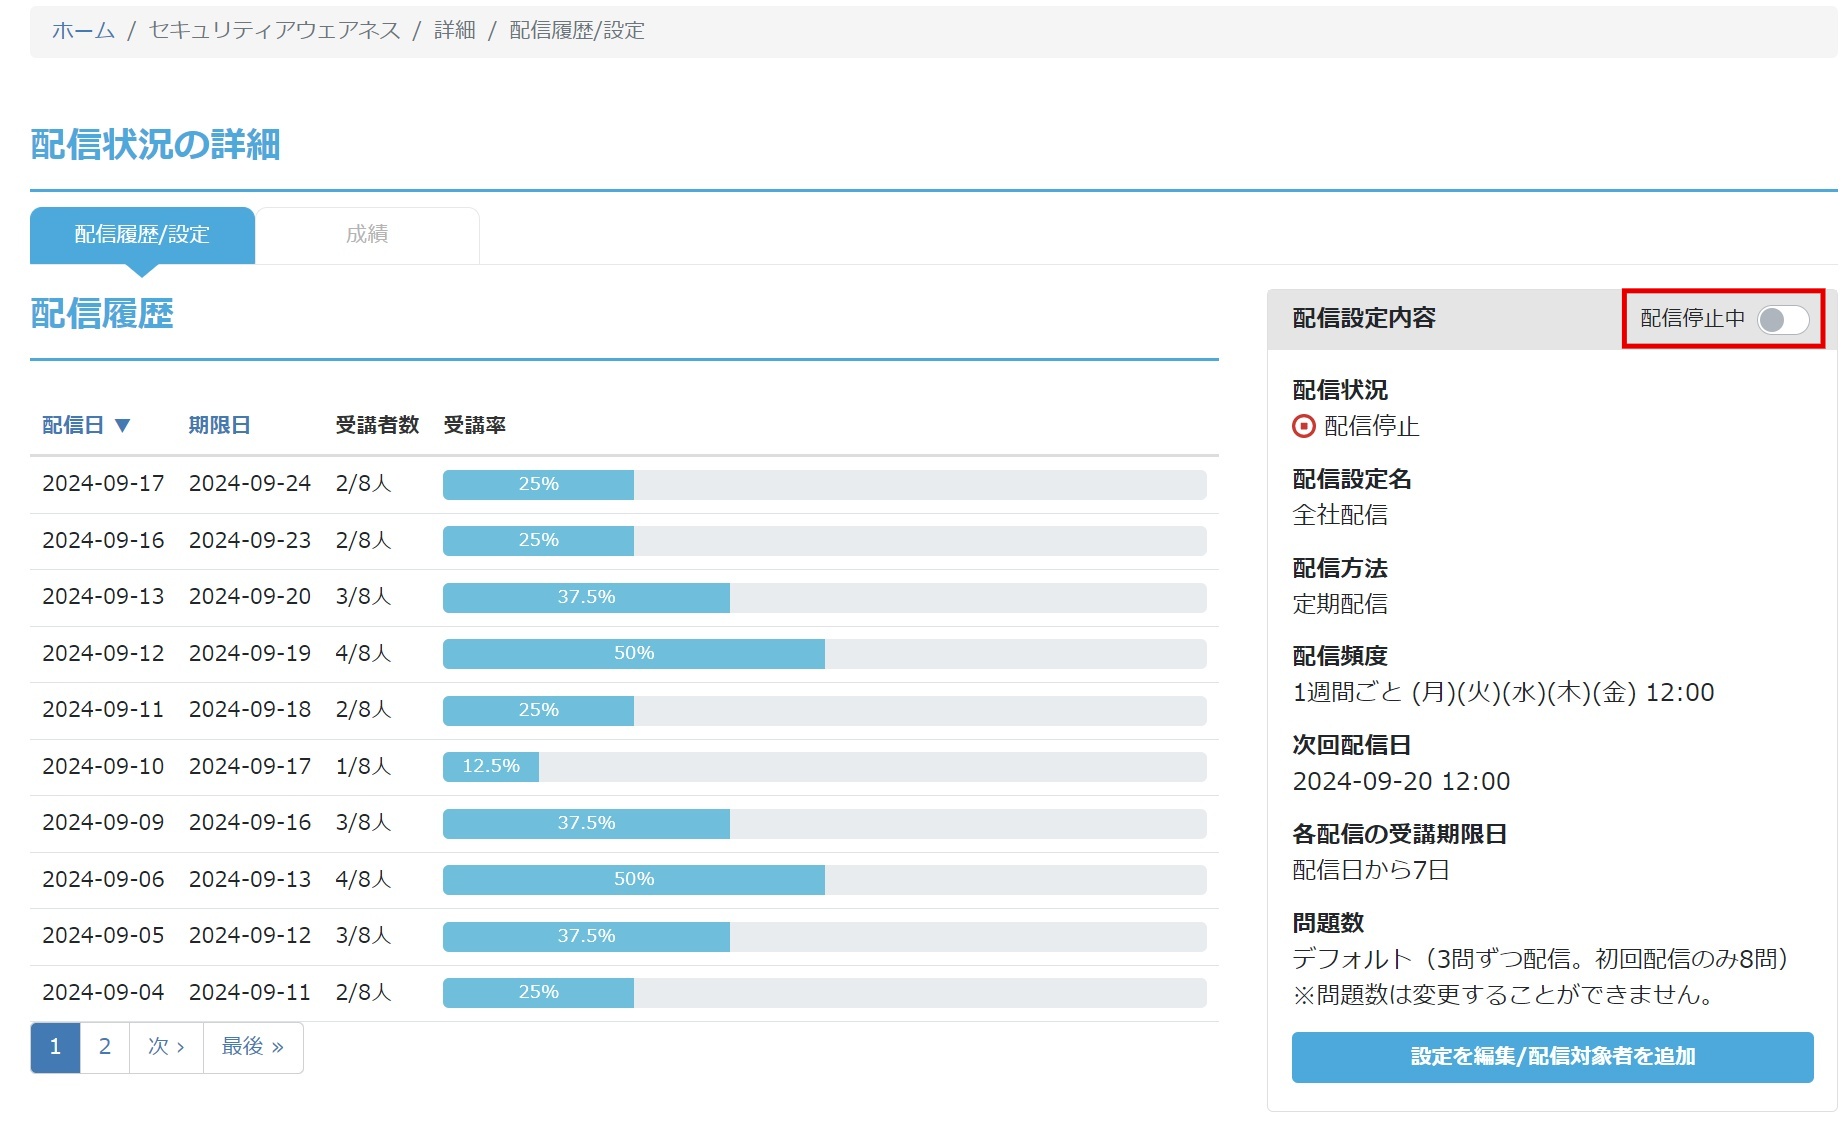Select delivery date 2024-09-09

[103, 823]
